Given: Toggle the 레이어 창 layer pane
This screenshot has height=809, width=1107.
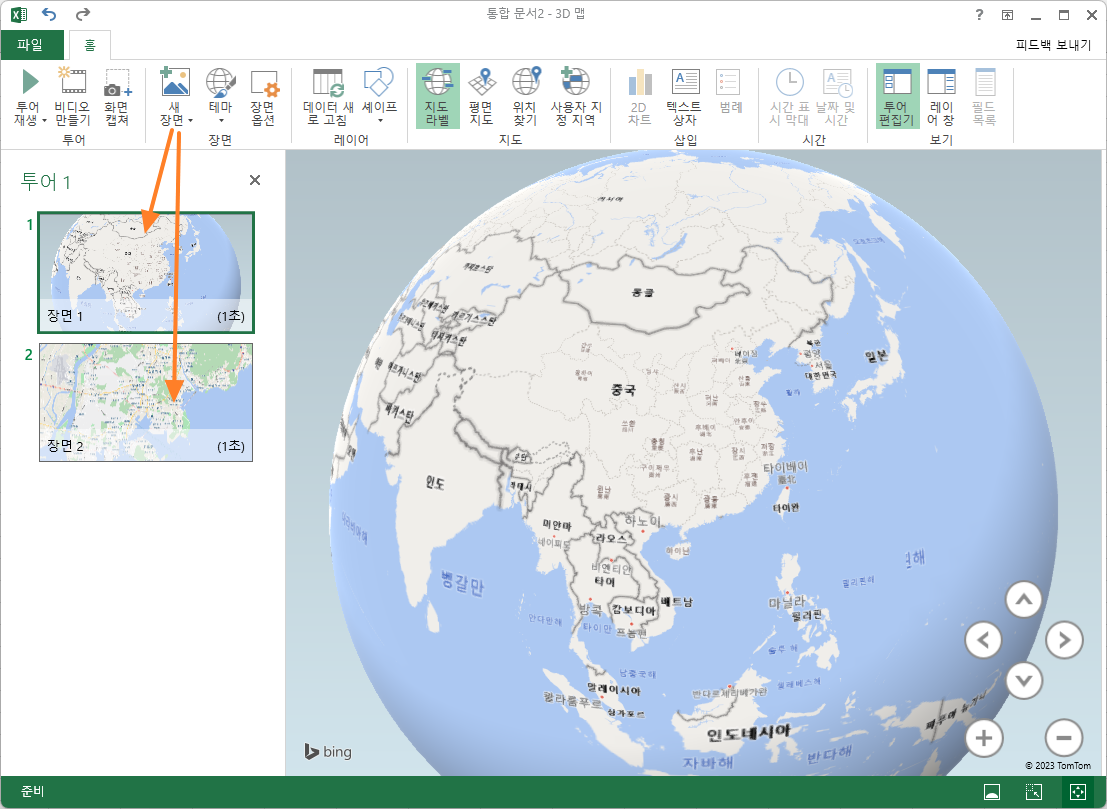Looking at the screenshot, I should [x=941, y=97].
